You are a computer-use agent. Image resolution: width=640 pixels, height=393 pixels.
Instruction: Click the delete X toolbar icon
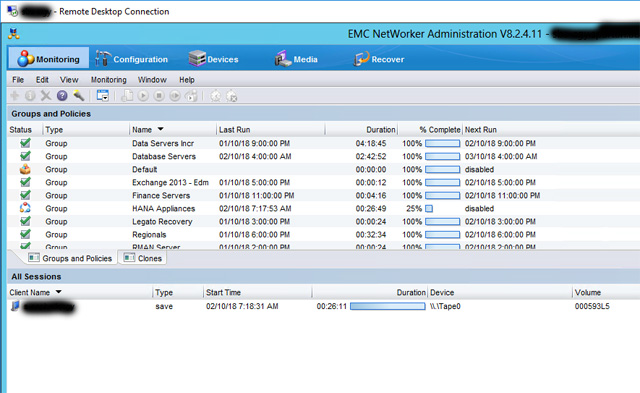pyautogui.click(x=46, y=96)
